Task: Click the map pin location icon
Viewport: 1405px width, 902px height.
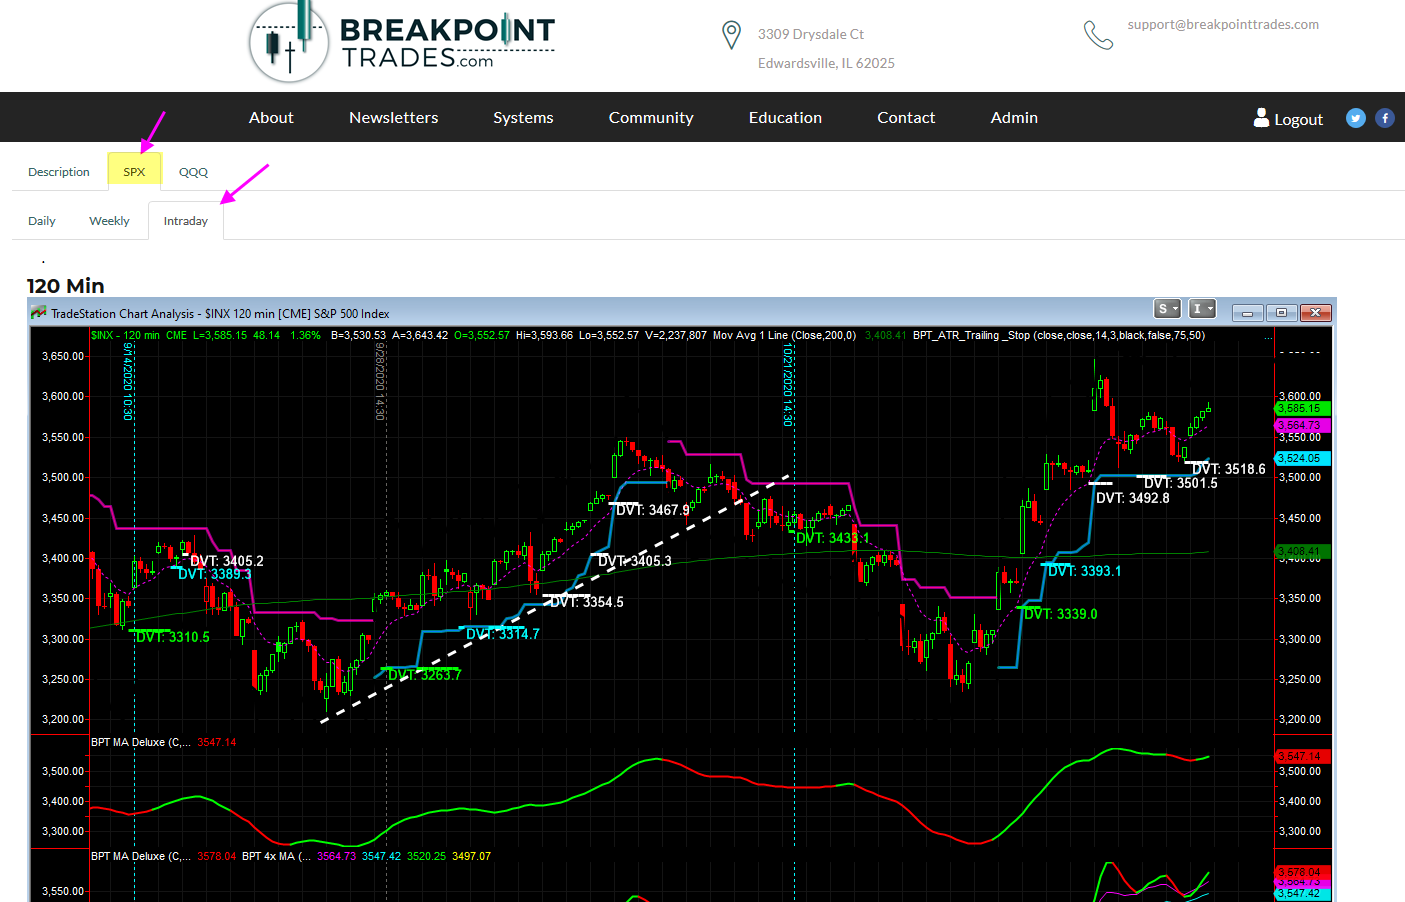Action: coord(731,35)
